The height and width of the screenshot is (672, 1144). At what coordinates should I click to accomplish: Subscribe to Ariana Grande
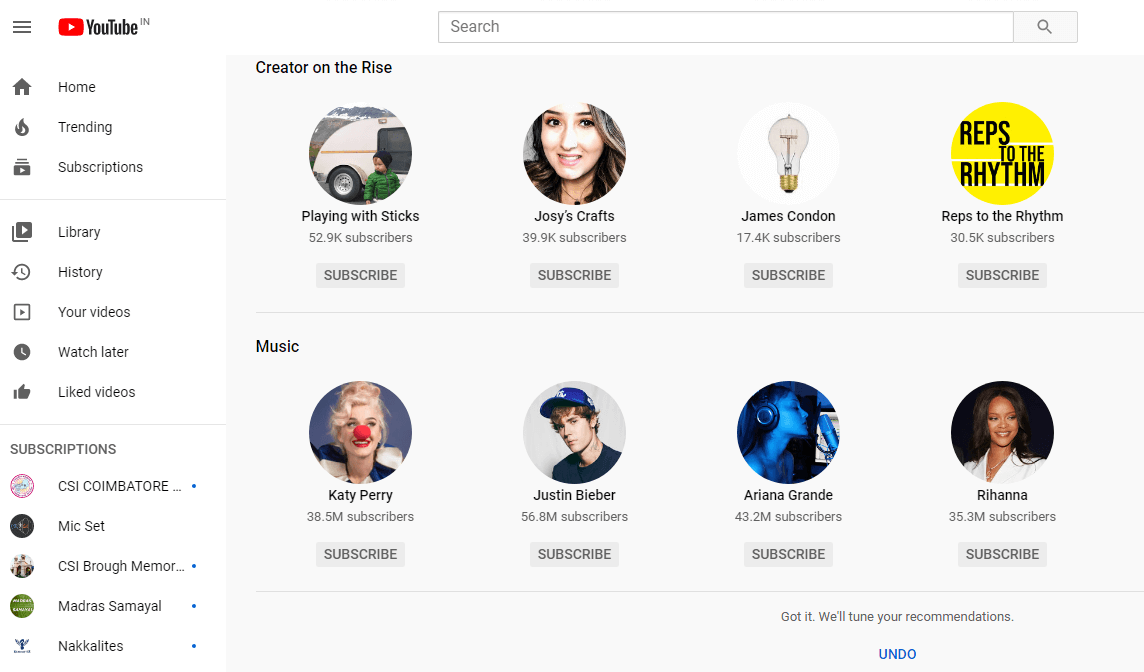click(x=788, y=554)
